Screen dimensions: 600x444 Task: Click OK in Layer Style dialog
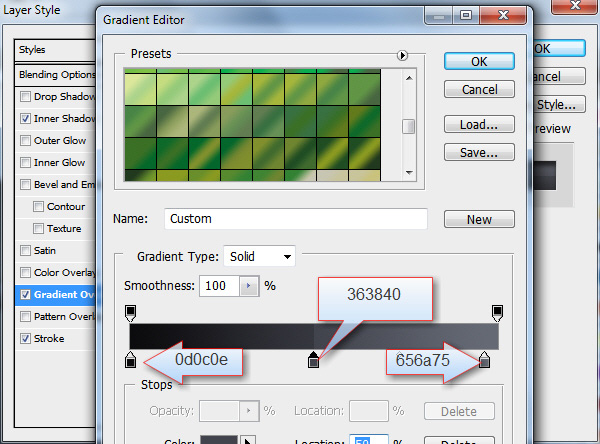click(559, 49)
